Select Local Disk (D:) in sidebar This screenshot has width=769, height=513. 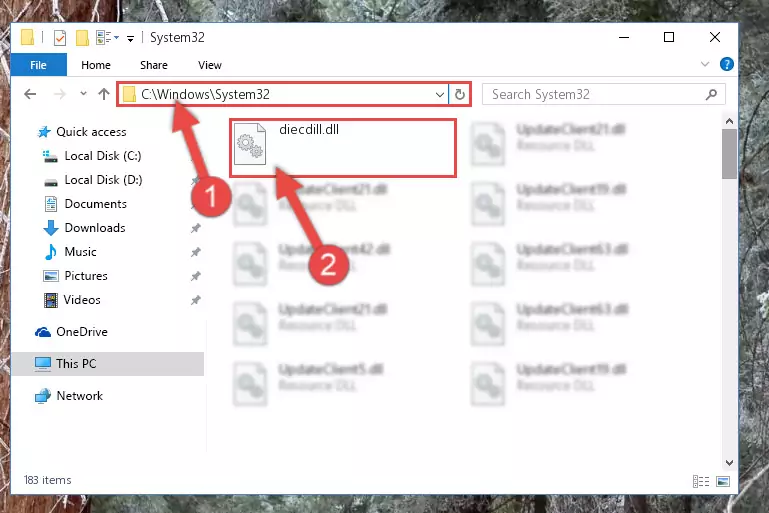(103, 180)
